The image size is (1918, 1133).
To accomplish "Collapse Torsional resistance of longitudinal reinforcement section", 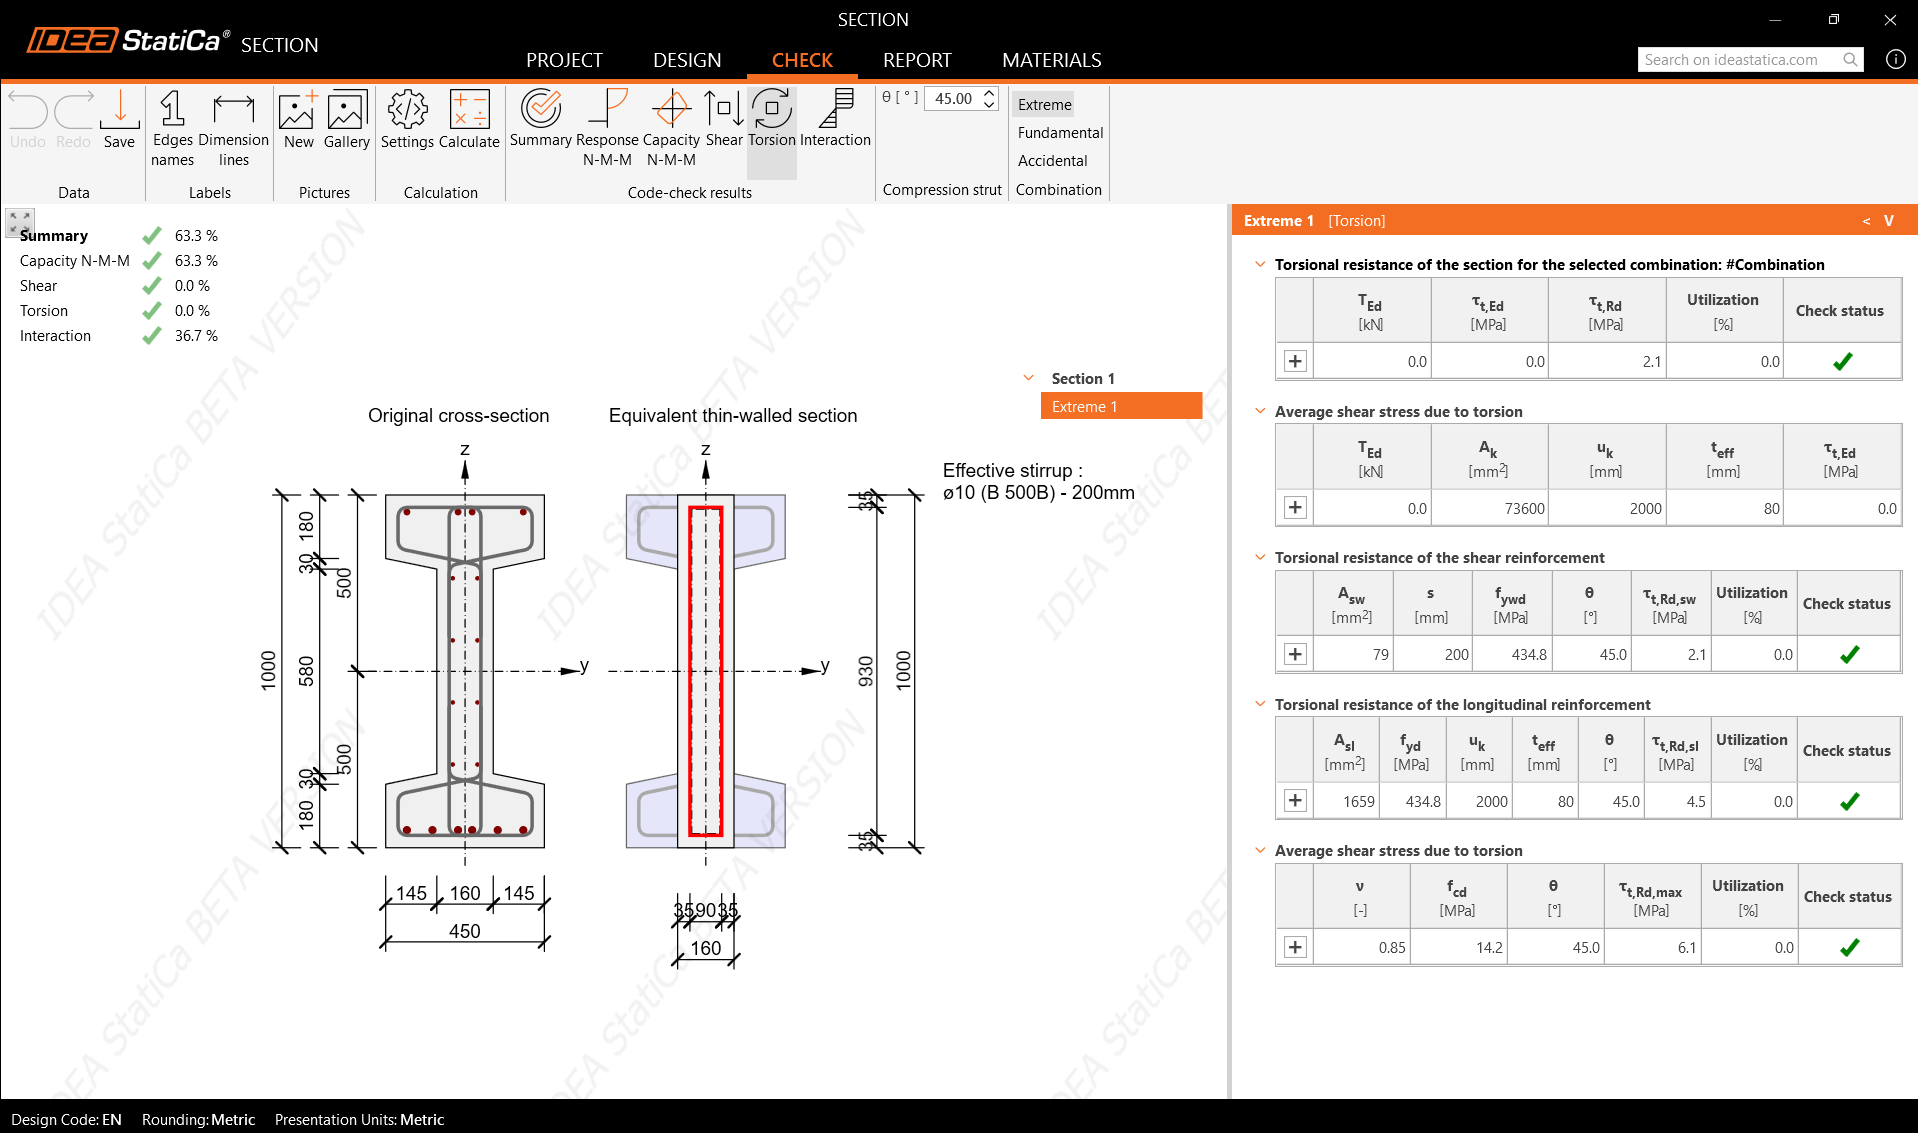I will tap(1260, 704).
